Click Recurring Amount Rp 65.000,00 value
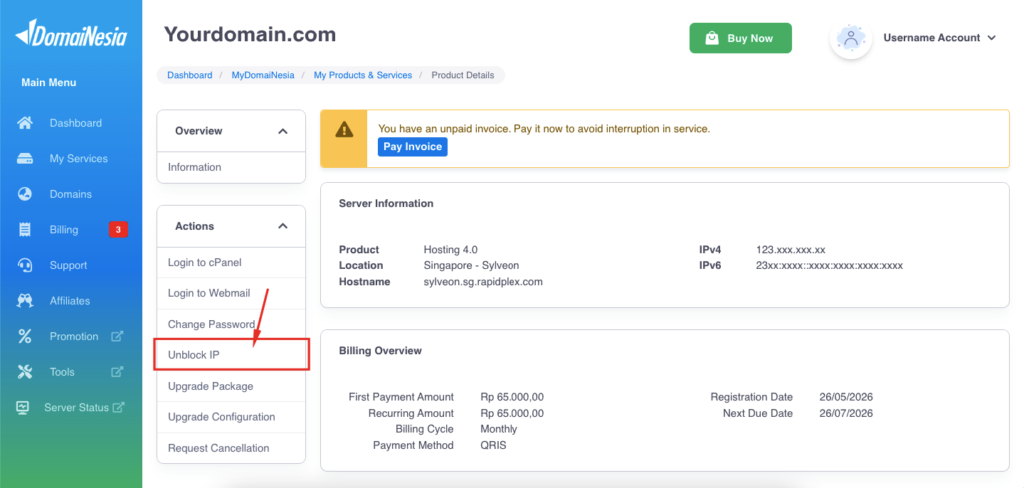The image size is (1024, 488). pyautogui.click(x=511, y=414)
